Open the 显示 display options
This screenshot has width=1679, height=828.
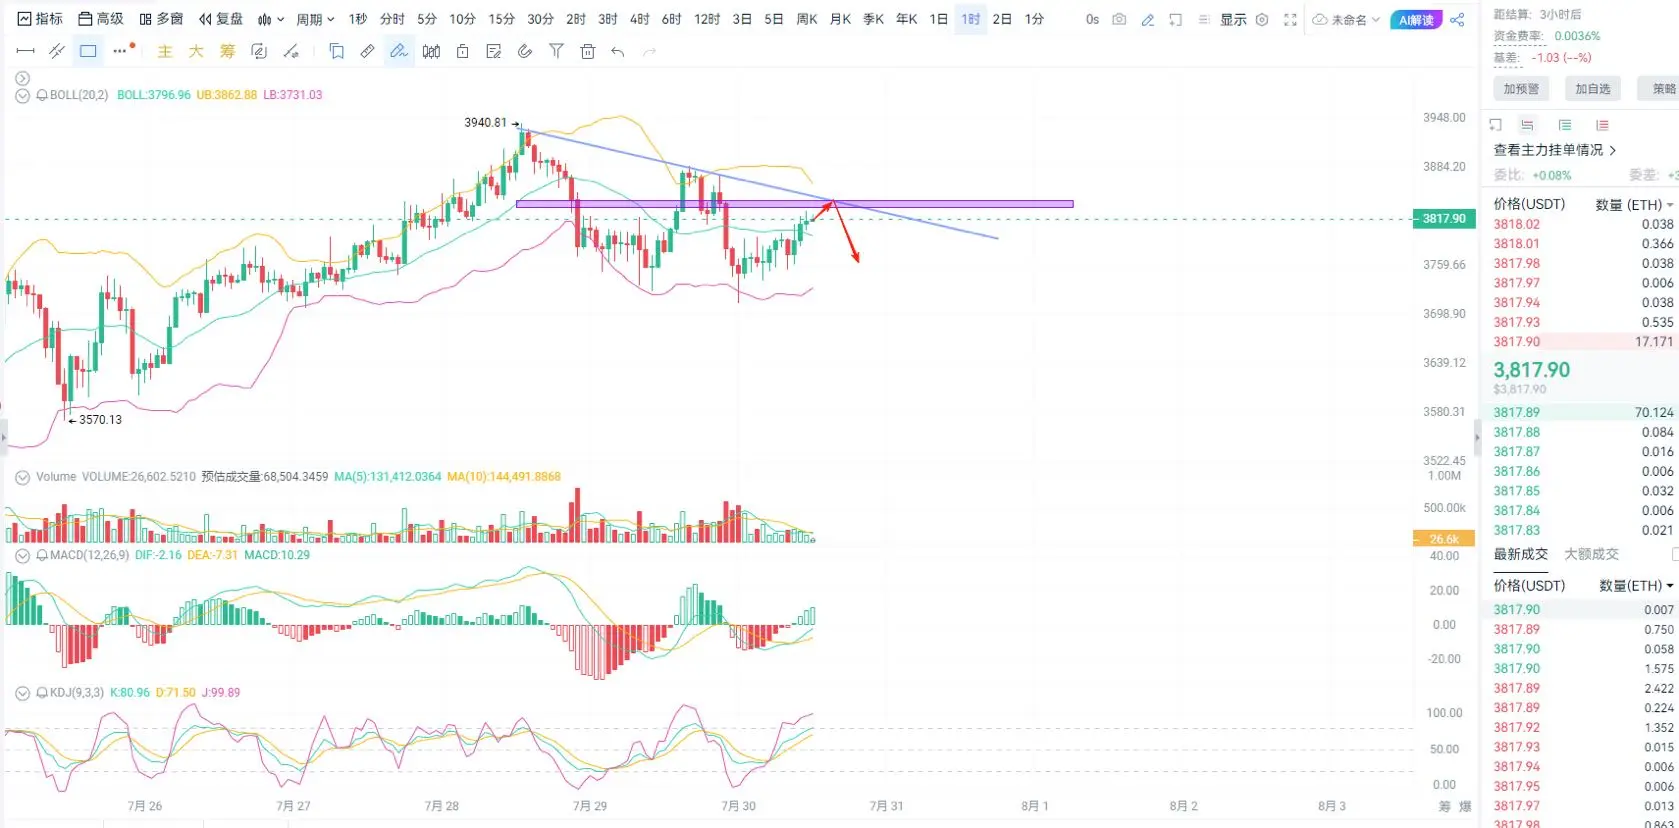point(1233,19)
